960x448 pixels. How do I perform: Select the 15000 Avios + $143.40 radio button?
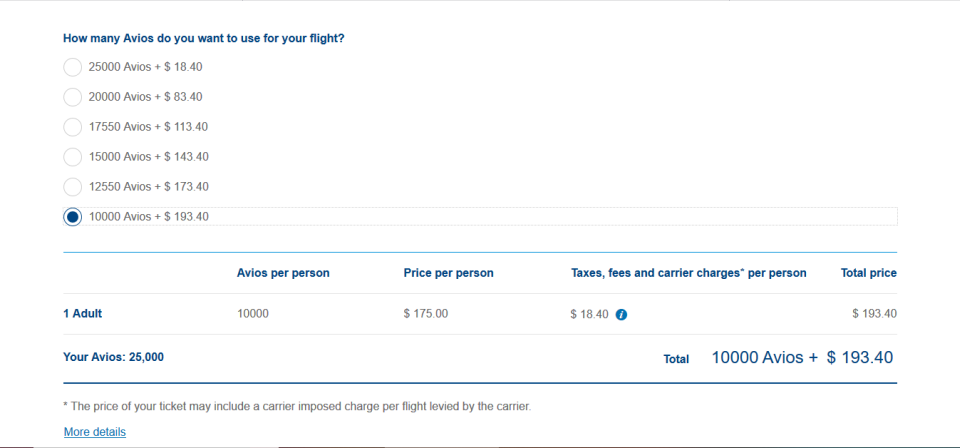[72, 157]
